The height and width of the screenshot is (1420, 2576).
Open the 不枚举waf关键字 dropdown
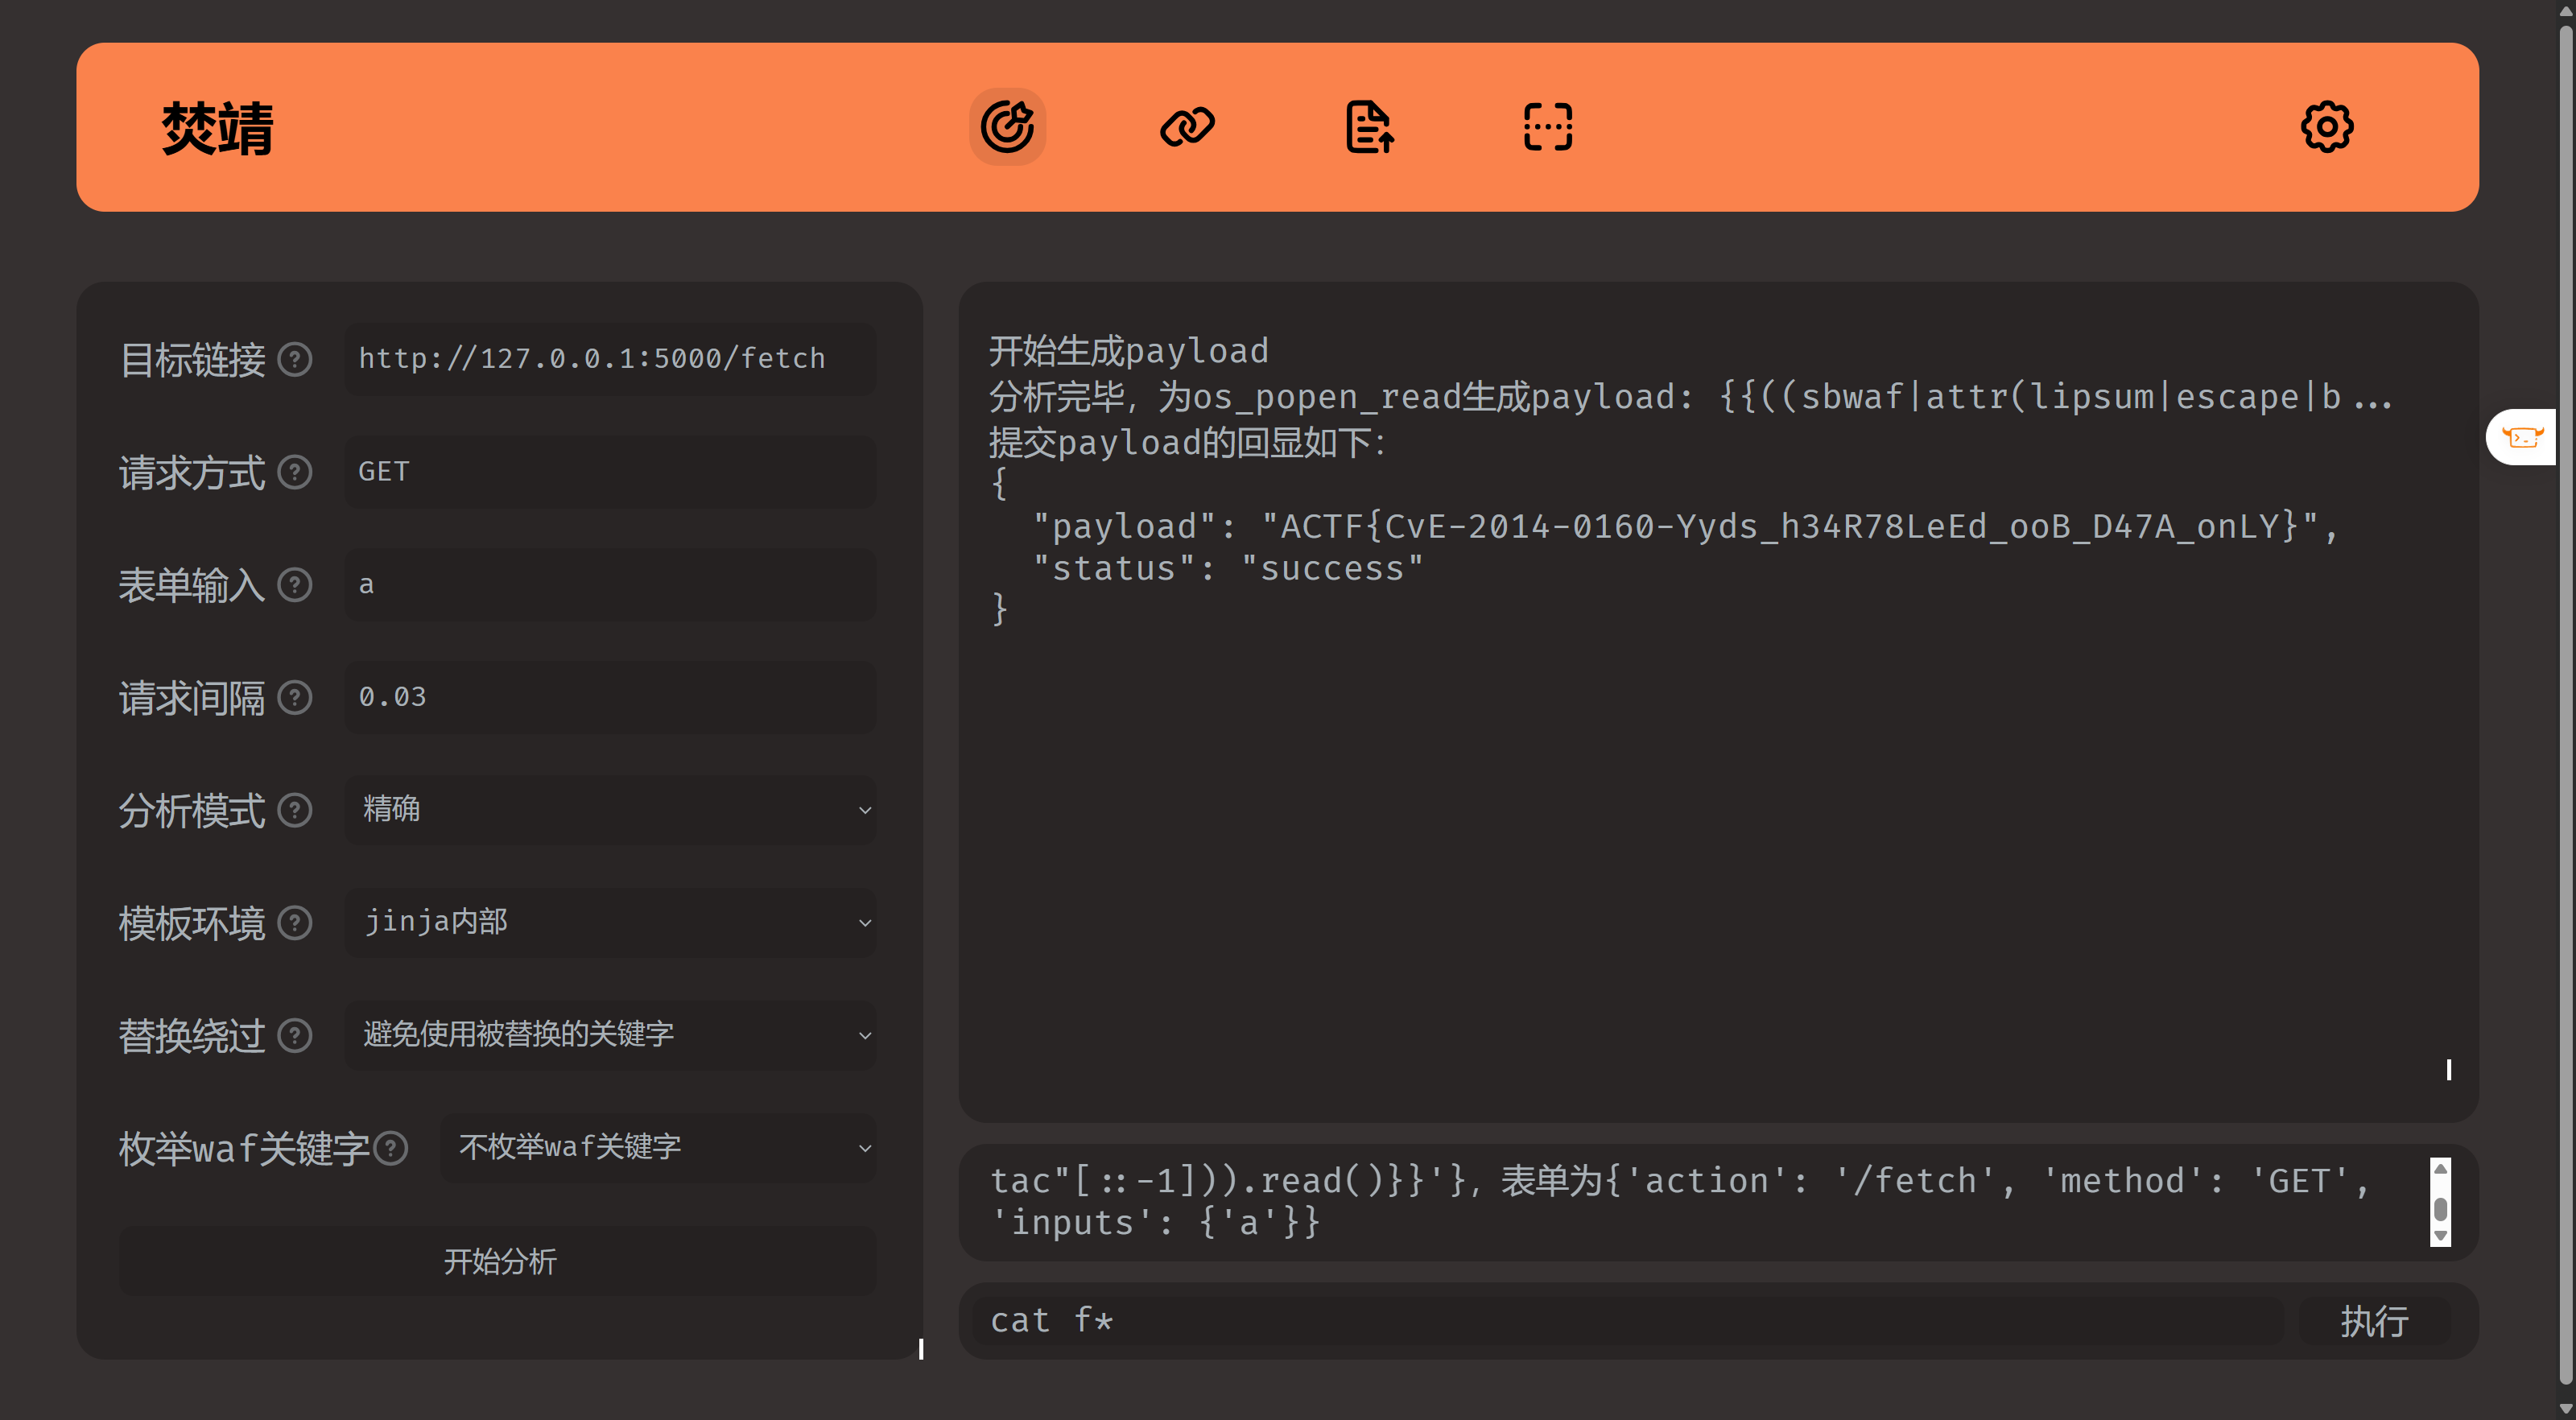coord(658,1147)
